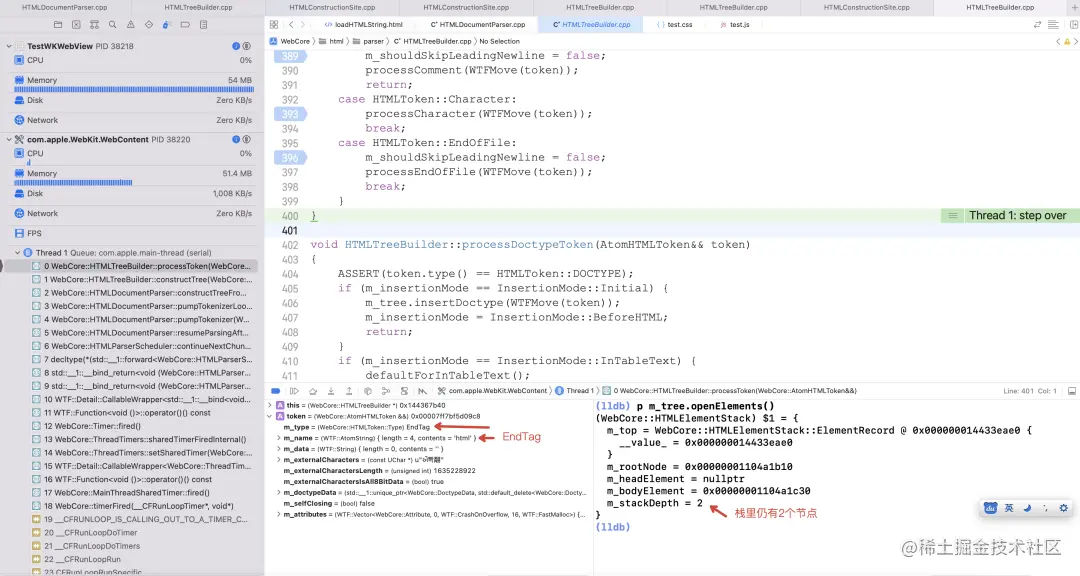This screenshot has height=576, width=1080.
Task: Select the test.css editor tab
Action: pos(674,24)
